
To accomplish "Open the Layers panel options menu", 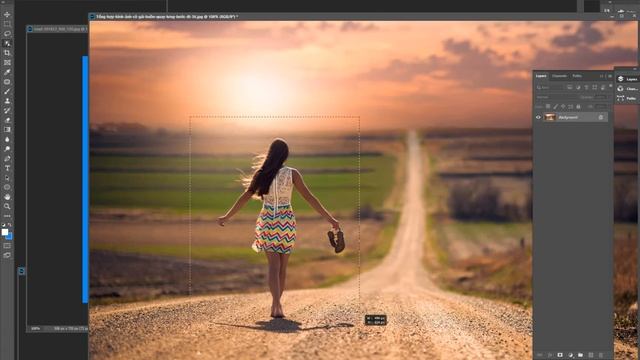I will click(610, 76).
